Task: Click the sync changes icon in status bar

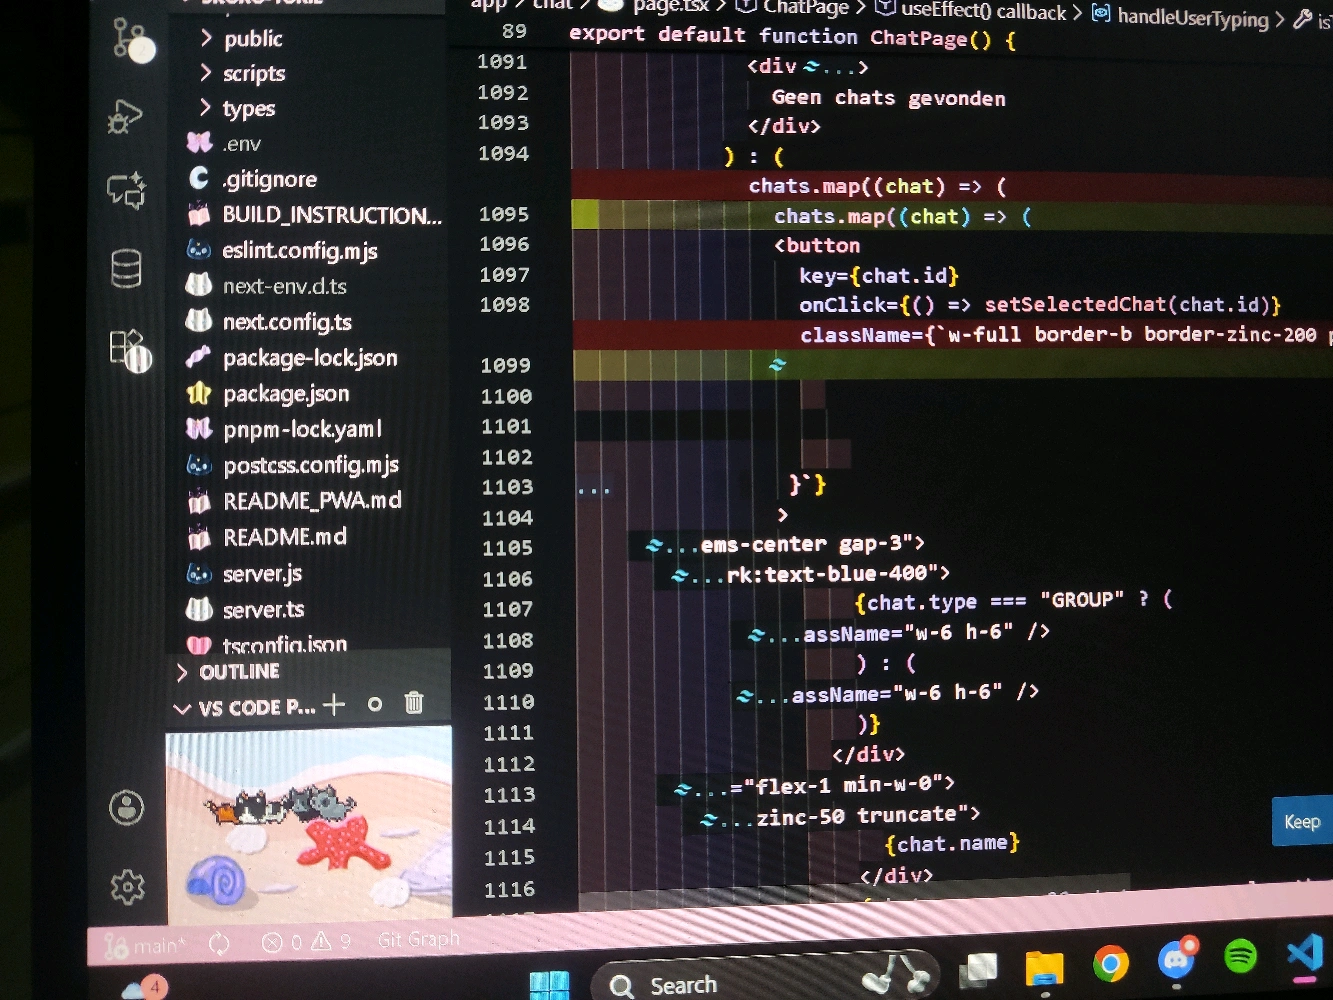Action: [x=219, y=943]
